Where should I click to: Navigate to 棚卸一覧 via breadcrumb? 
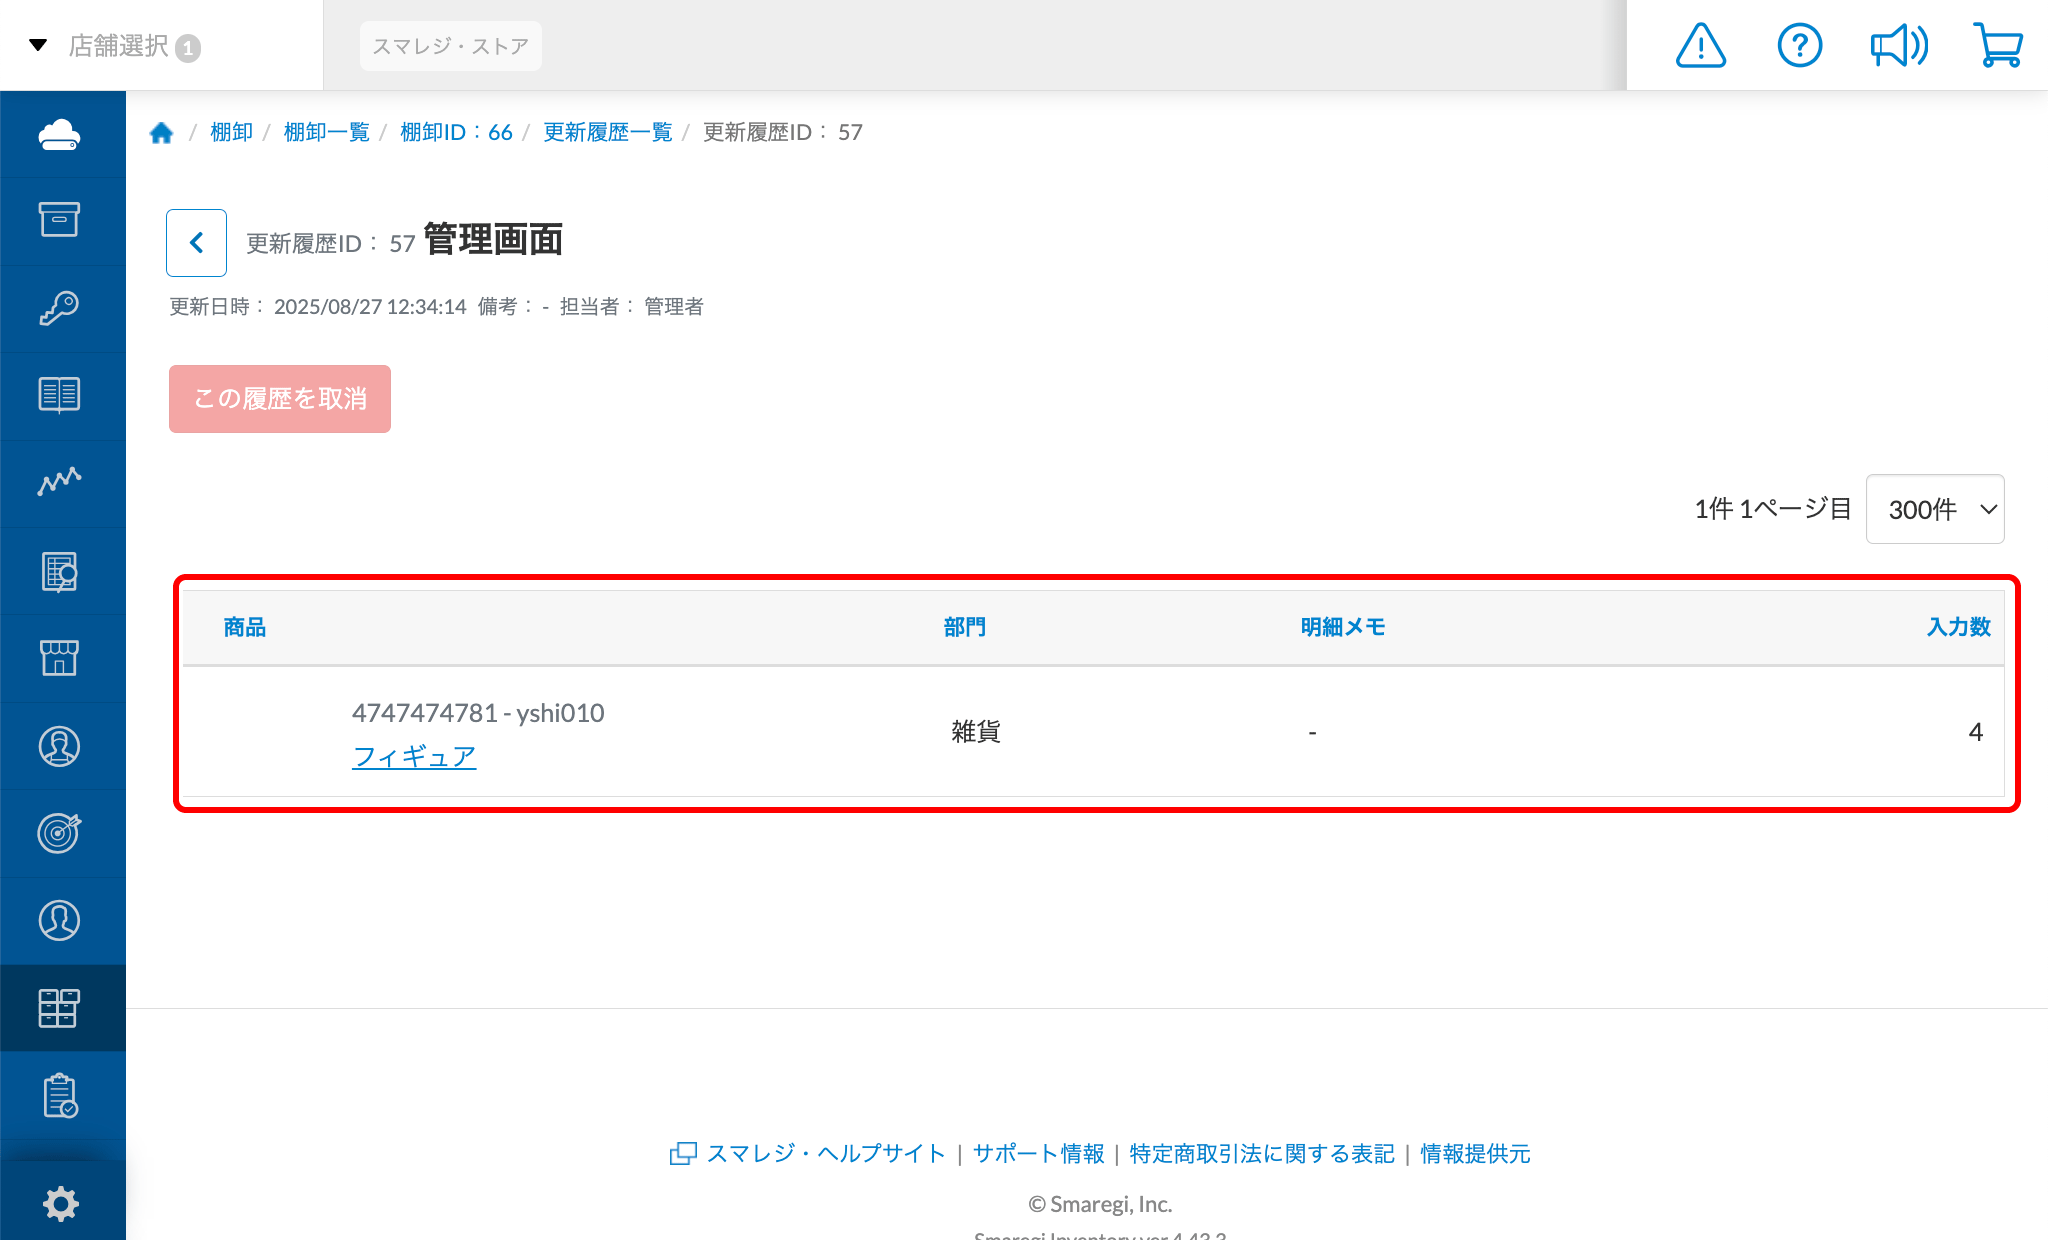coord(326,131)
